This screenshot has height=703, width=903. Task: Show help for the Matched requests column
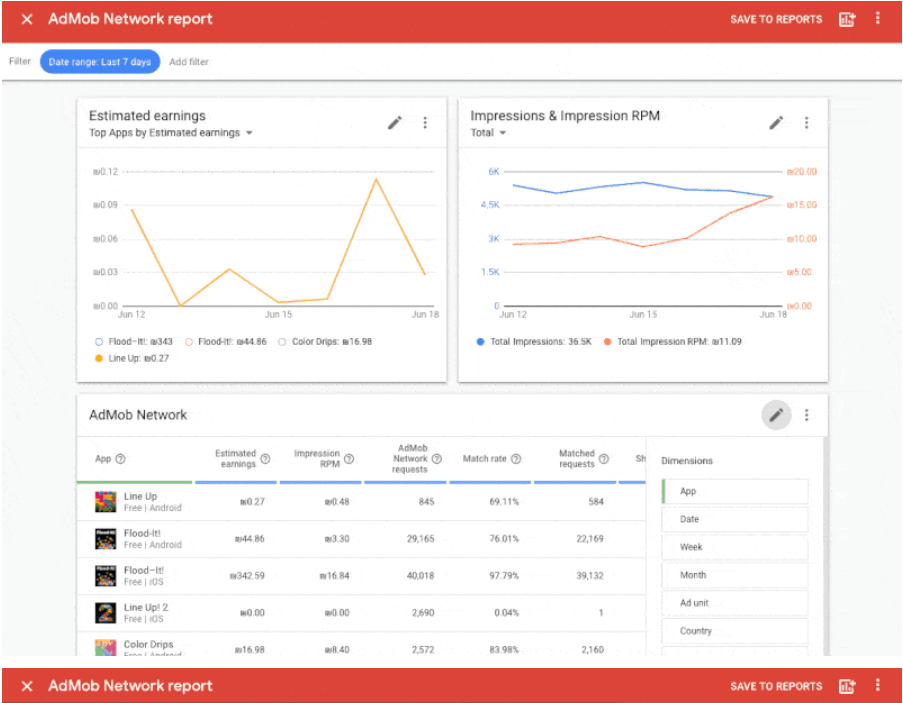click(x=603, y=459)
